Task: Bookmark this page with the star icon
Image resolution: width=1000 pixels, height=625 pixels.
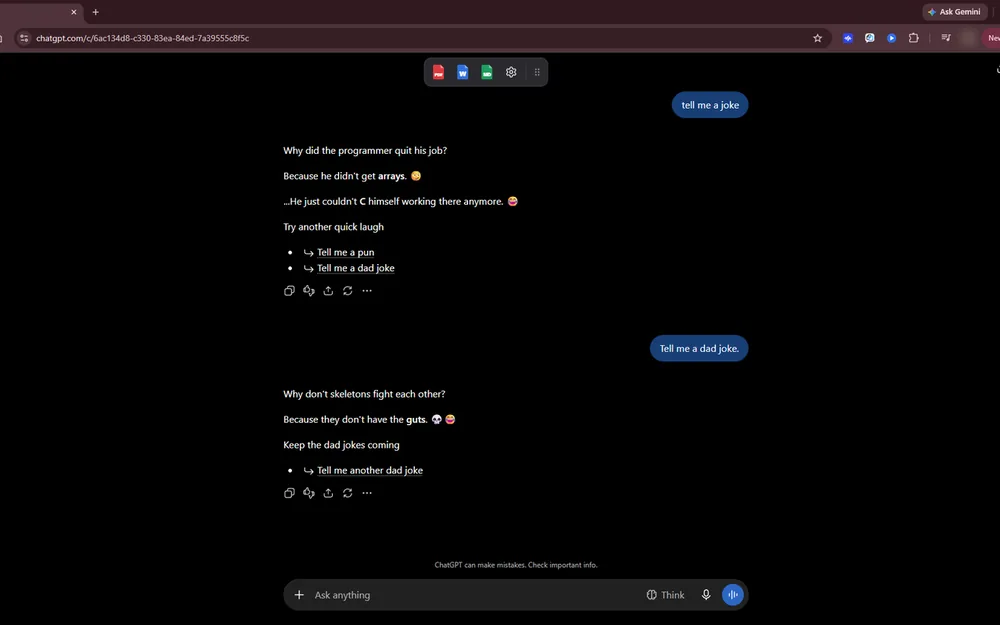Action: pyautogui.click(x=818, y=38)
